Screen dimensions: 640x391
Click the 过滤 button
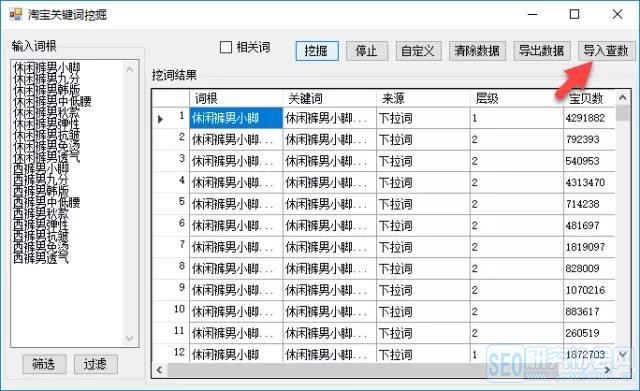coord(96,364)
